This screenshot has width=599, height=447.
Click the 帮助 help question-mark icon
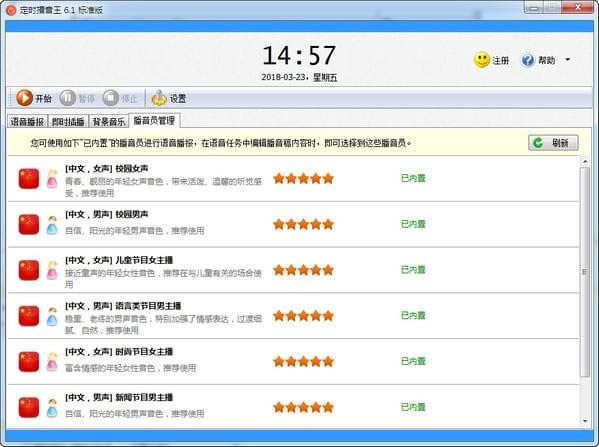528,60
